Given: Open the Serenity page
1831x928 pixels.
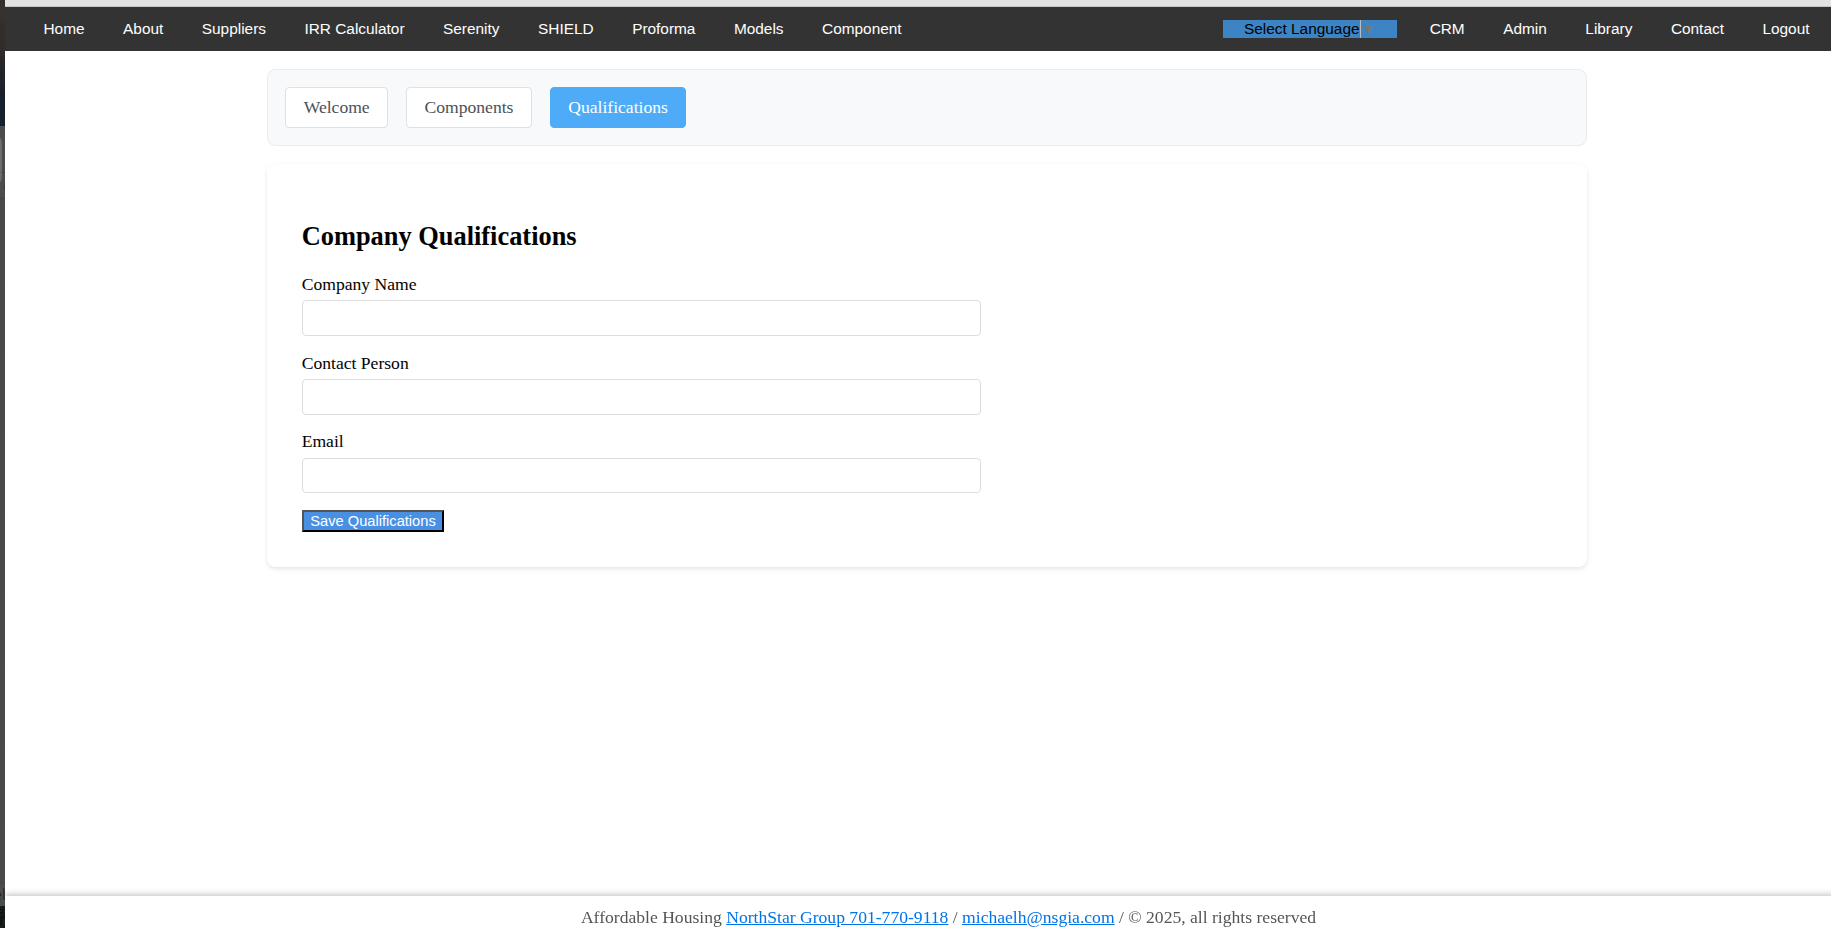Looking at the screenshot, I should pyautogui.click(x=470, y=29).
